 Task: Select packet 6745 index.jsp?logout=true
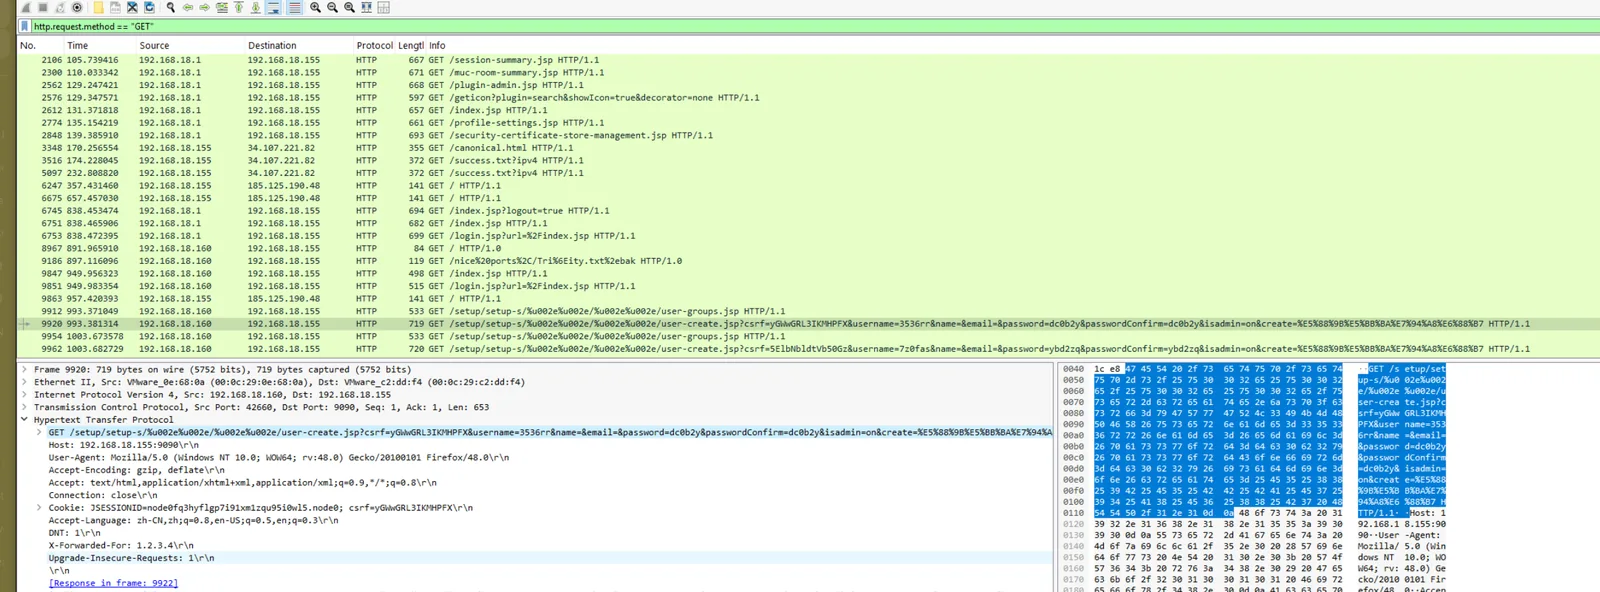click(x=808, y=211)
